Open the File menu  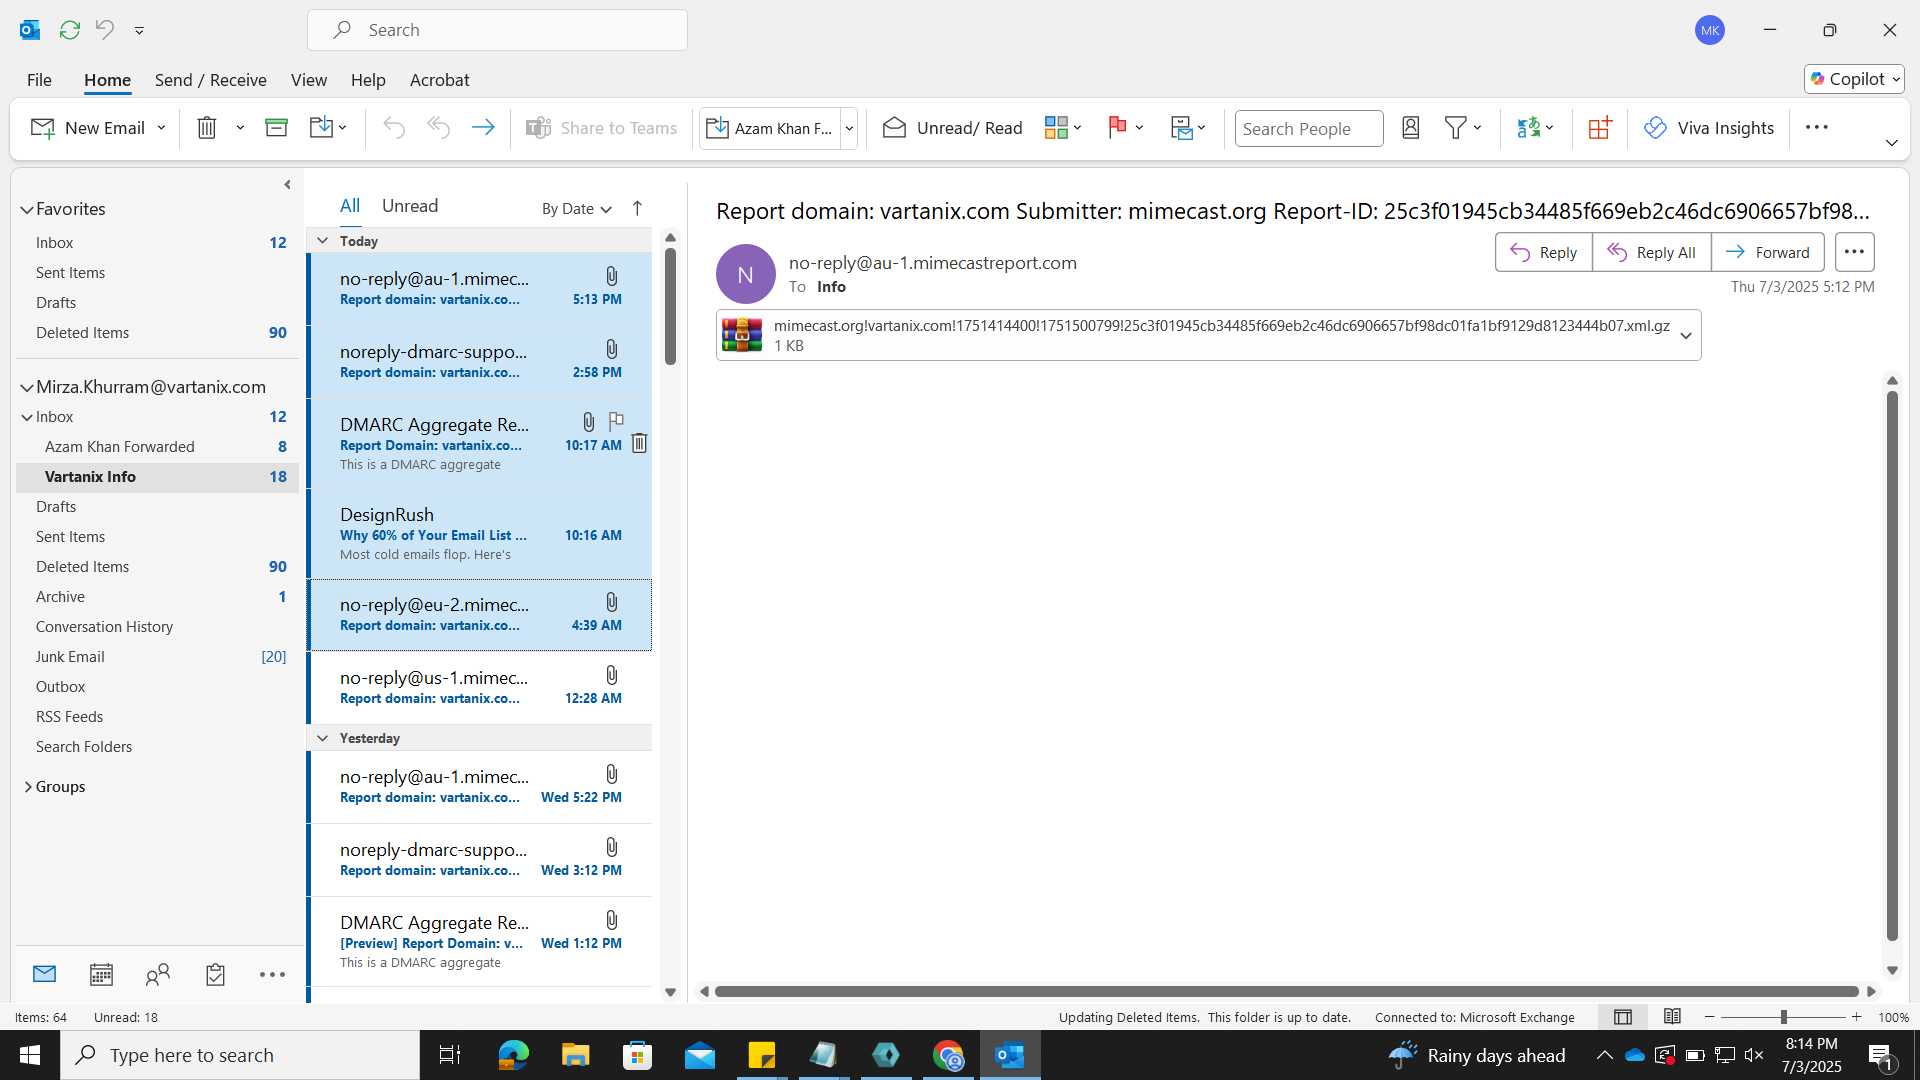pos(39,80)
